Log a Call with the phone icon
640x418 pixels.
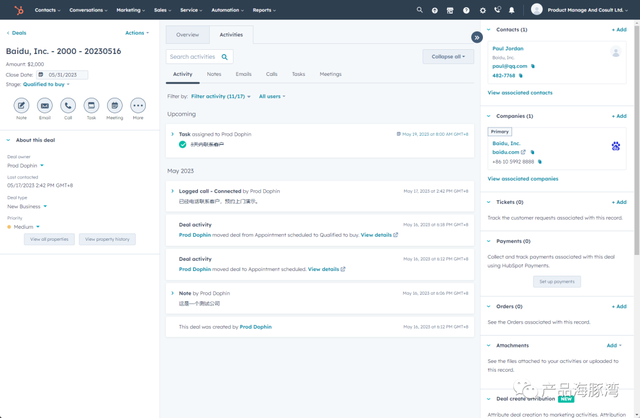68,105
